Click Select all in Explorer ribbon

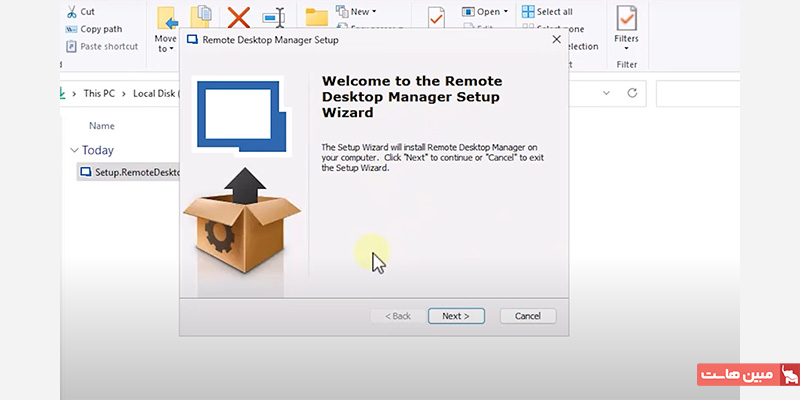coord(547,11)
